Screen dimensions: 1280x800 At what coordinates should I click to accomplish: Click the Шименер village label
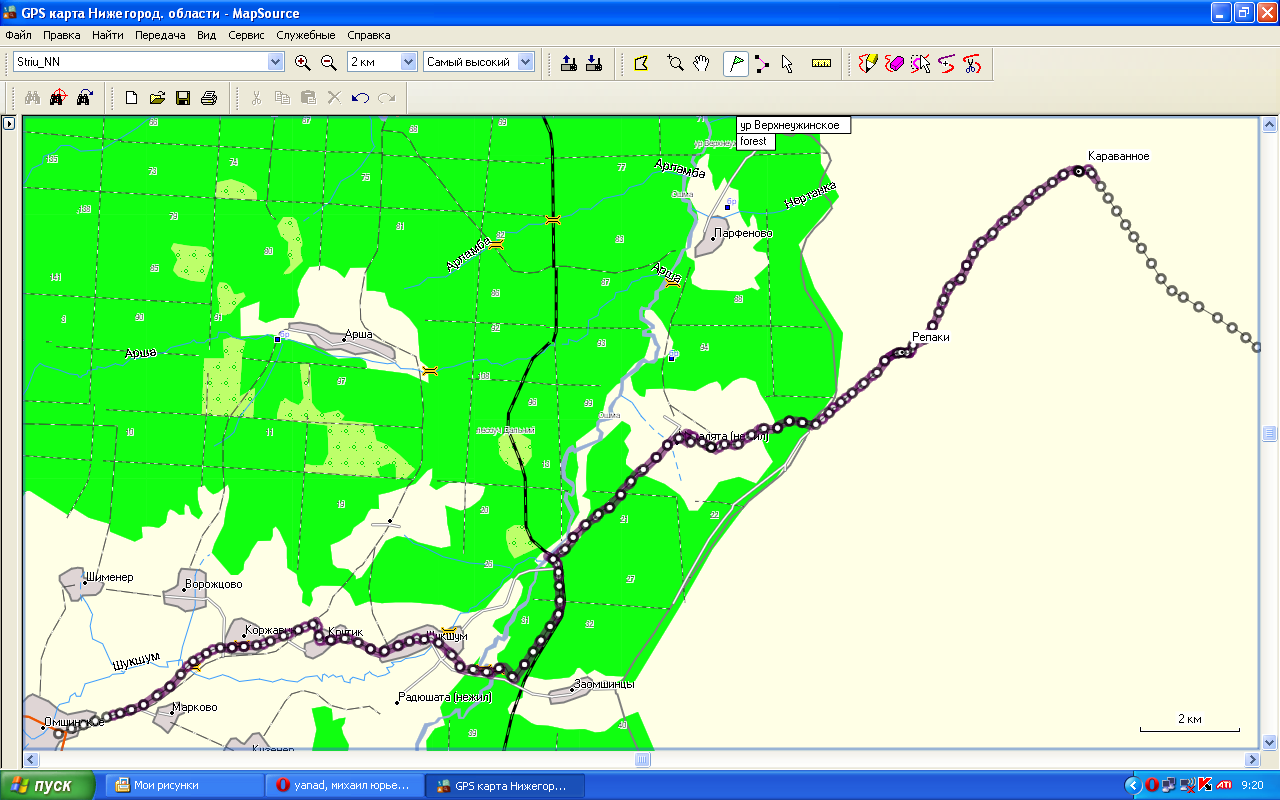pos(110,577)
